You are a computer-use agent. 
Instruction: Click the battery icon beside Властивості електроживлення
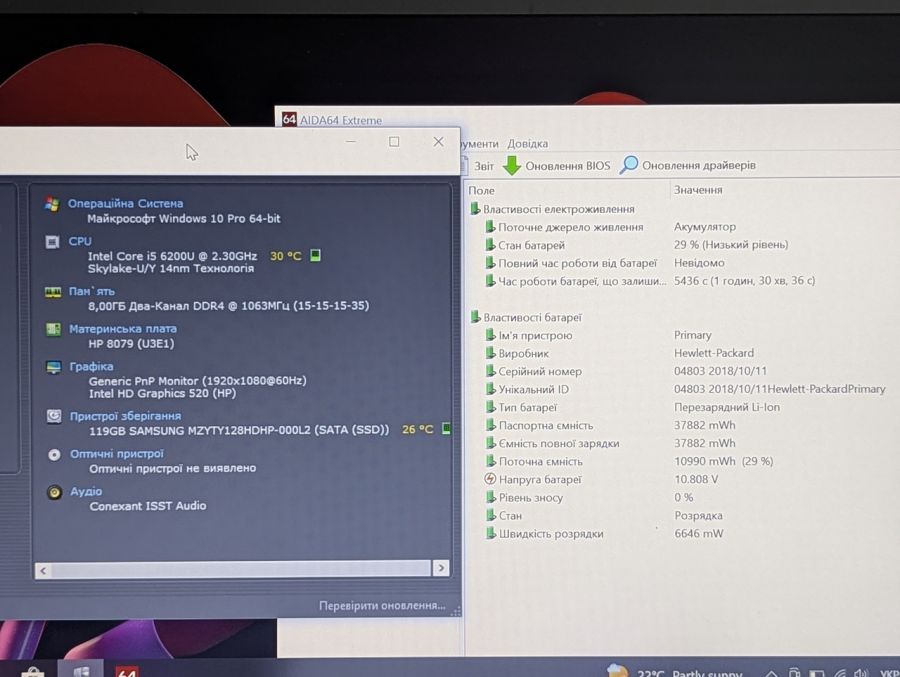point(475,209)
